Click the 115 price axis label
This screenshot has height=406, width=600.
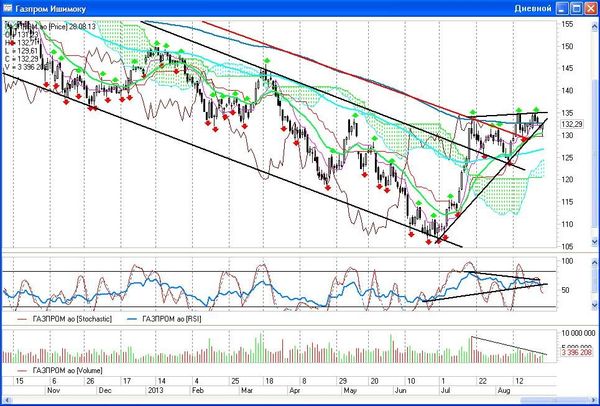pyautogui.click(x=567, y=202)
